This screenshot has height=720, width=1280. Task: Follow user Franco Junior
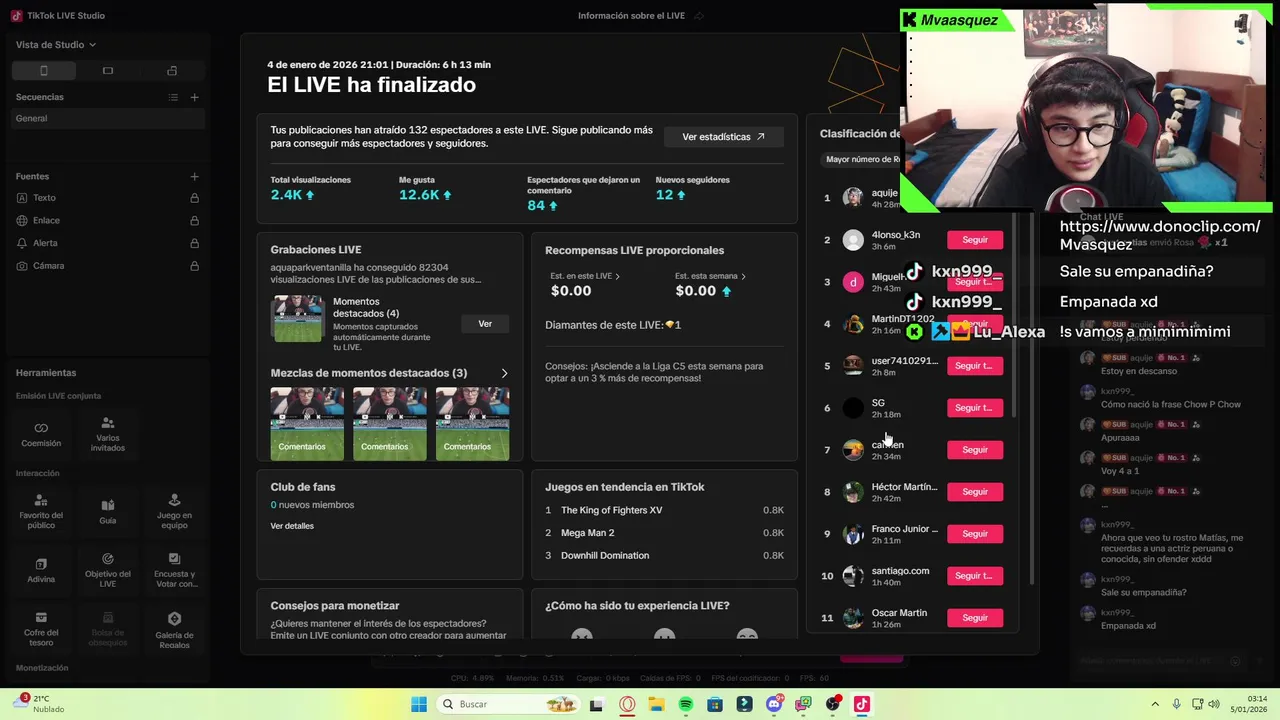(975, 534)
